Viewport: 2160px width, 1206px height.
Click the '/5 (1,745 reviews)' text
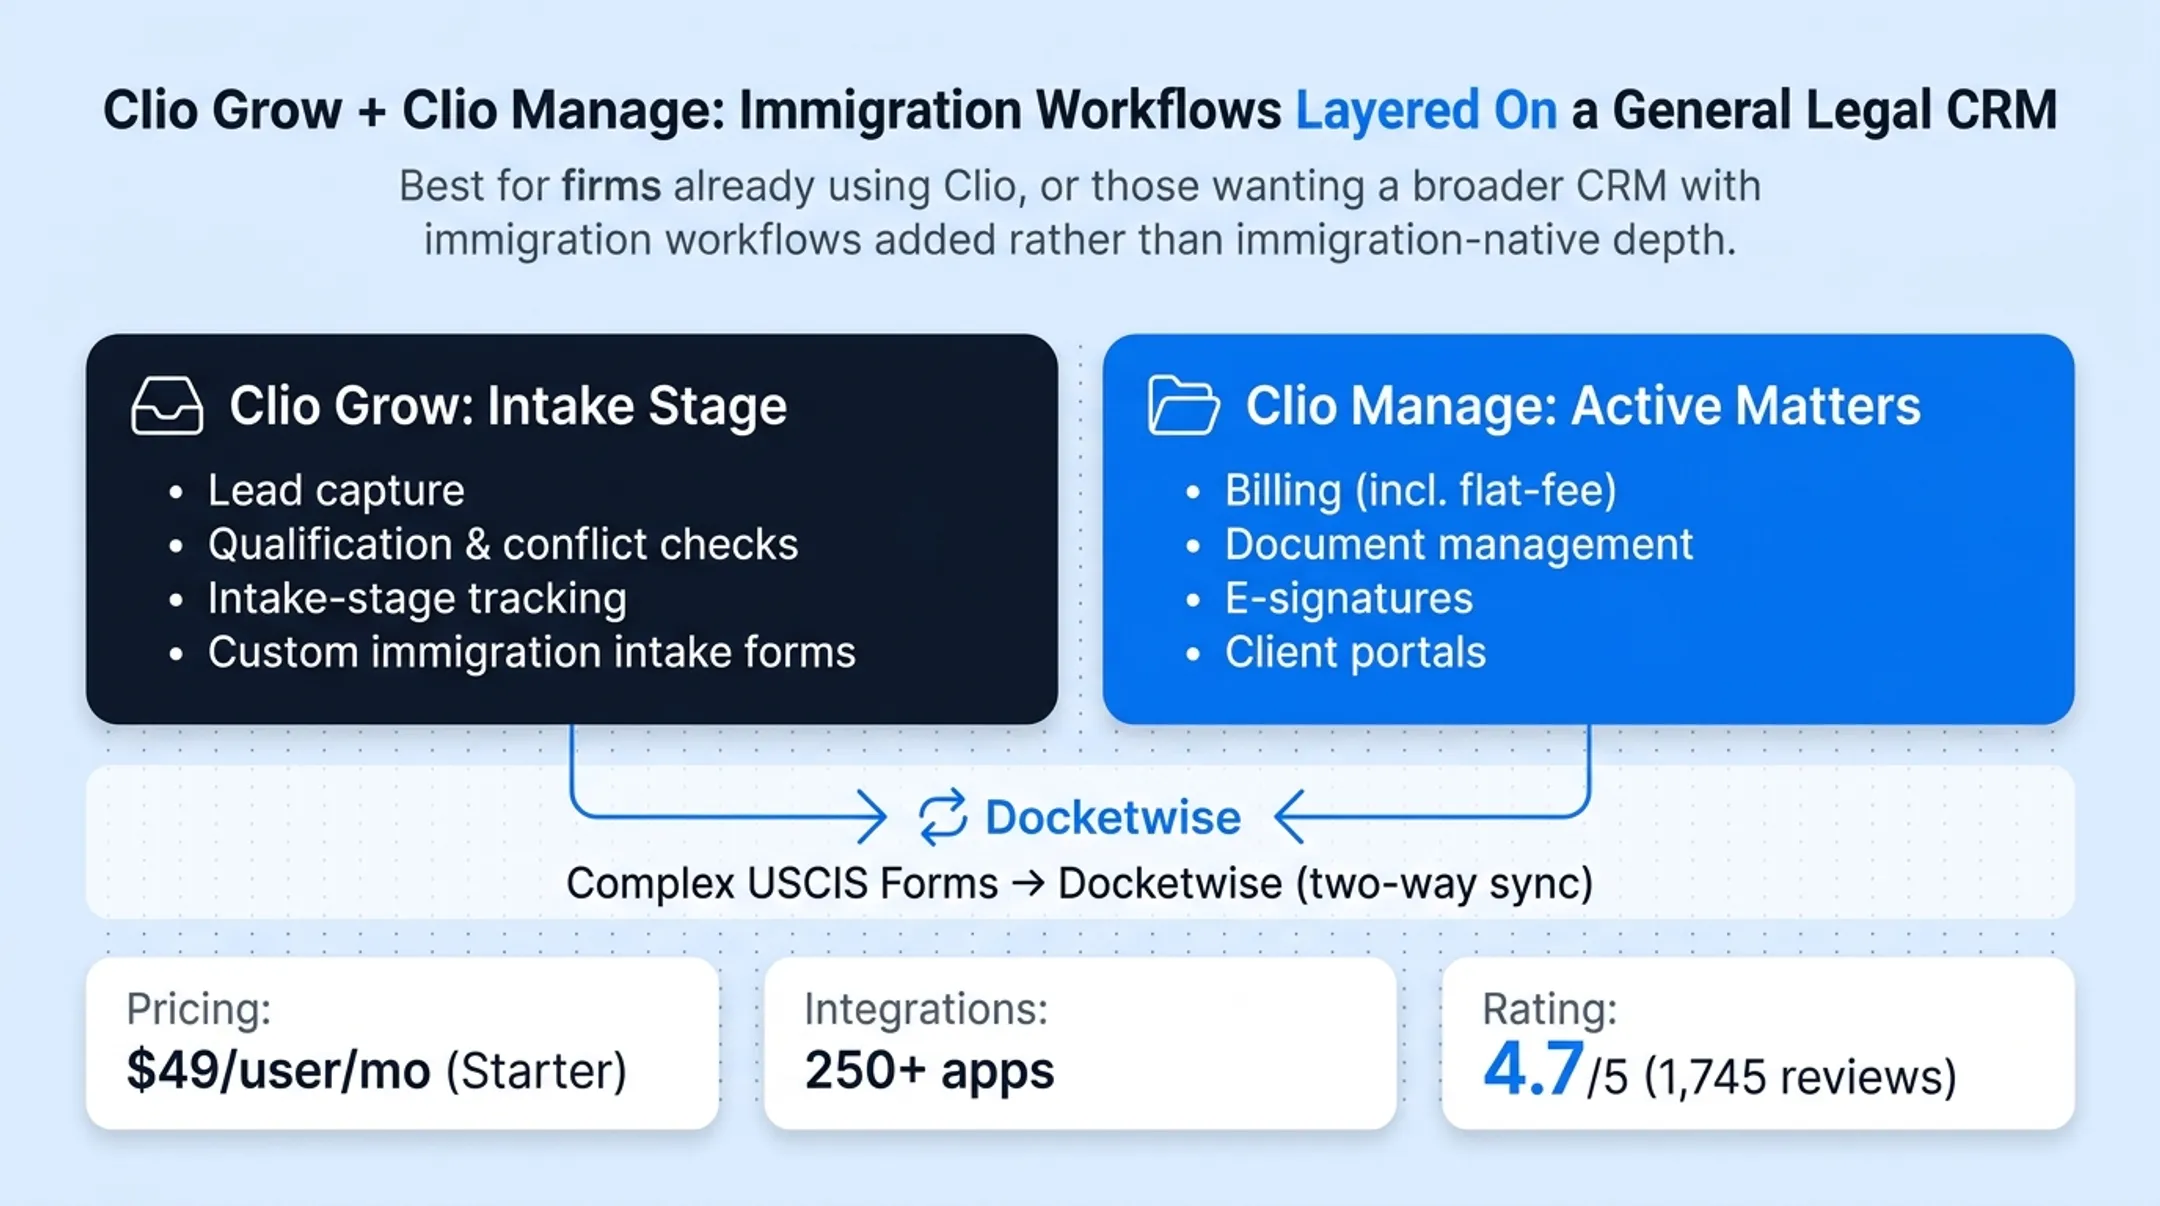click(1772, 1077)
